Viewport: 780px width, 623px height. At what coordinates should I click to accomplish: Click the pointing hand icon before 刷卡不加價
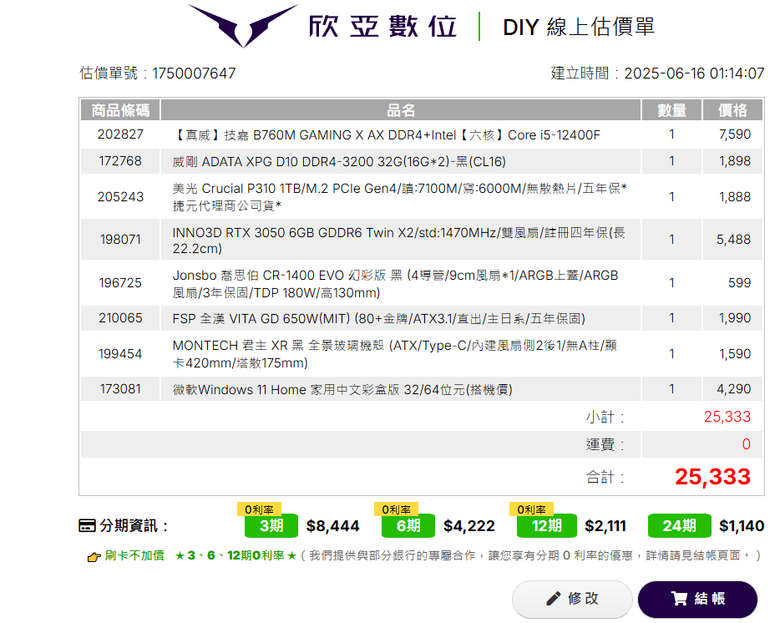coord(94,557)
